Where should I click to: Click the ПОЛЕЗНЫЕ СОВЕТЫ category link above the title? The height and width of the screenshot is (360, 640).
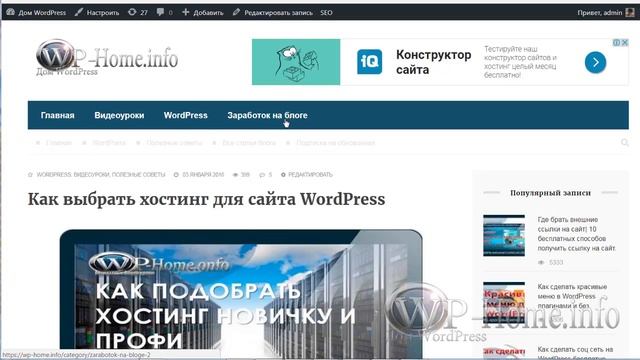[x=139, y=175]
